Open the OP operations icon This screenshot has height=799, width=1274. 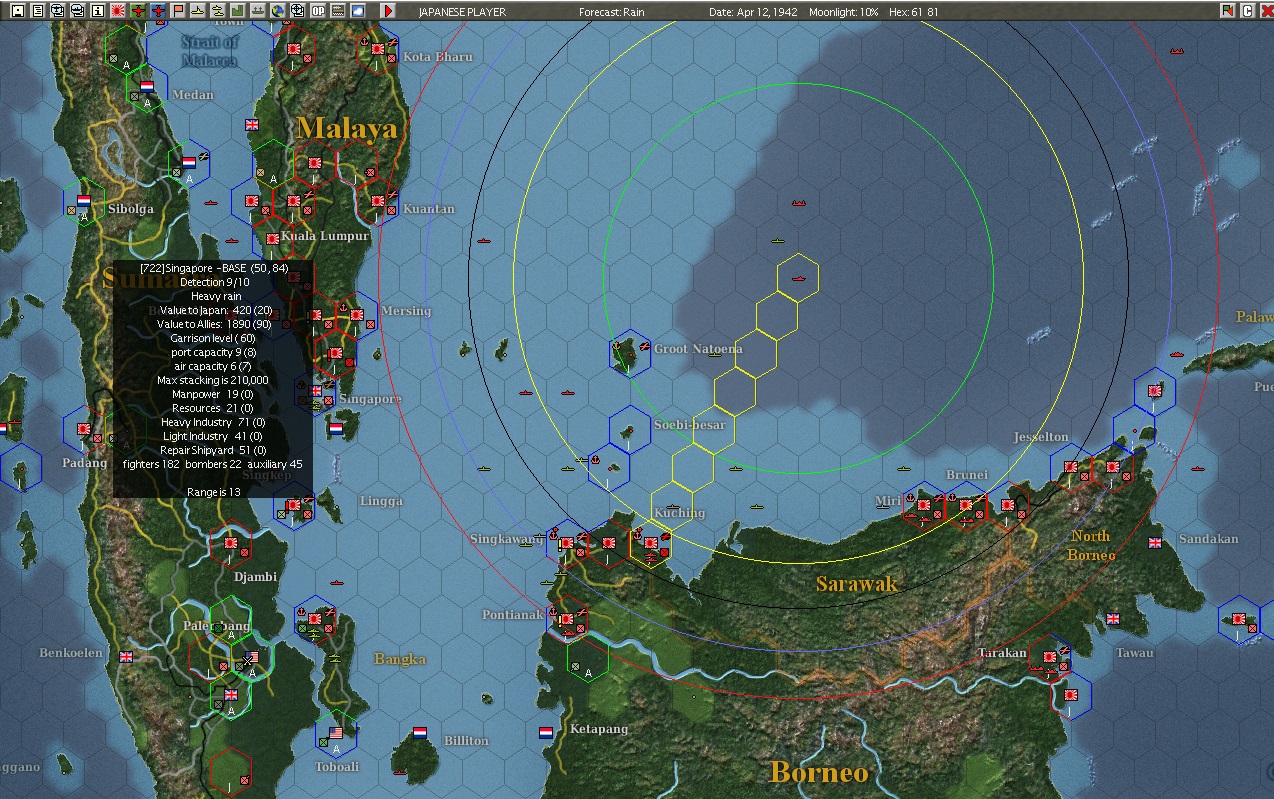317,11
